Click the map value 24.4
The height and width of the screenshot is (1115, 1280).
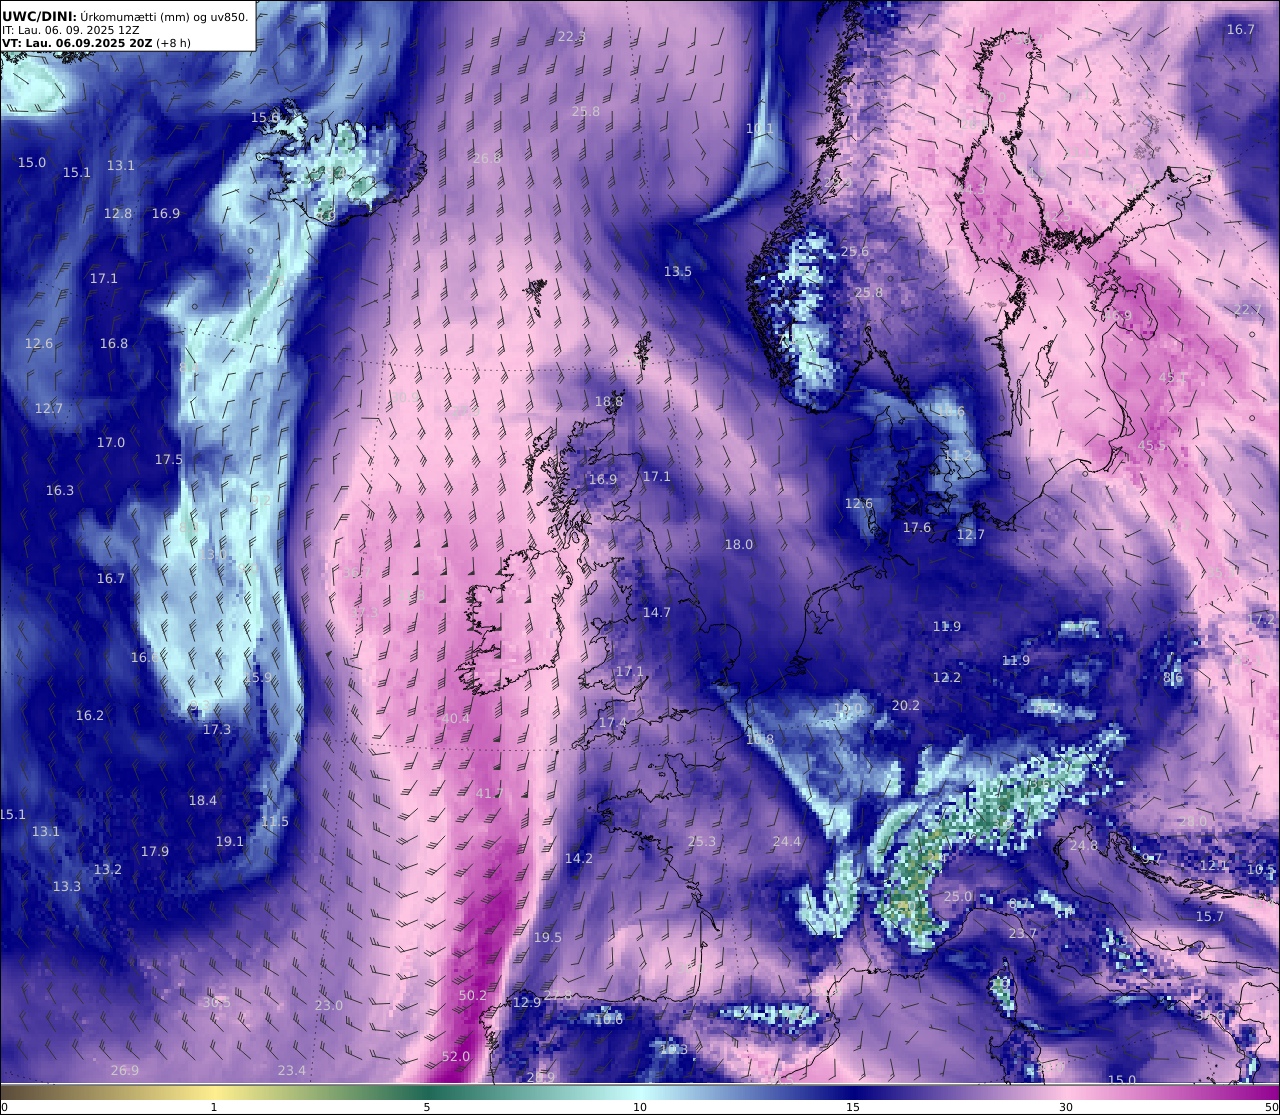787,842
